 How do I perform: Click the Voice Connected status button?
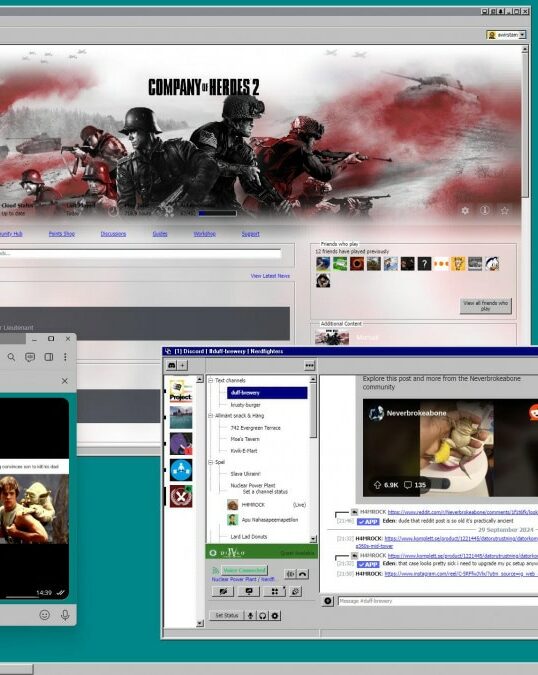click(244, 570)
